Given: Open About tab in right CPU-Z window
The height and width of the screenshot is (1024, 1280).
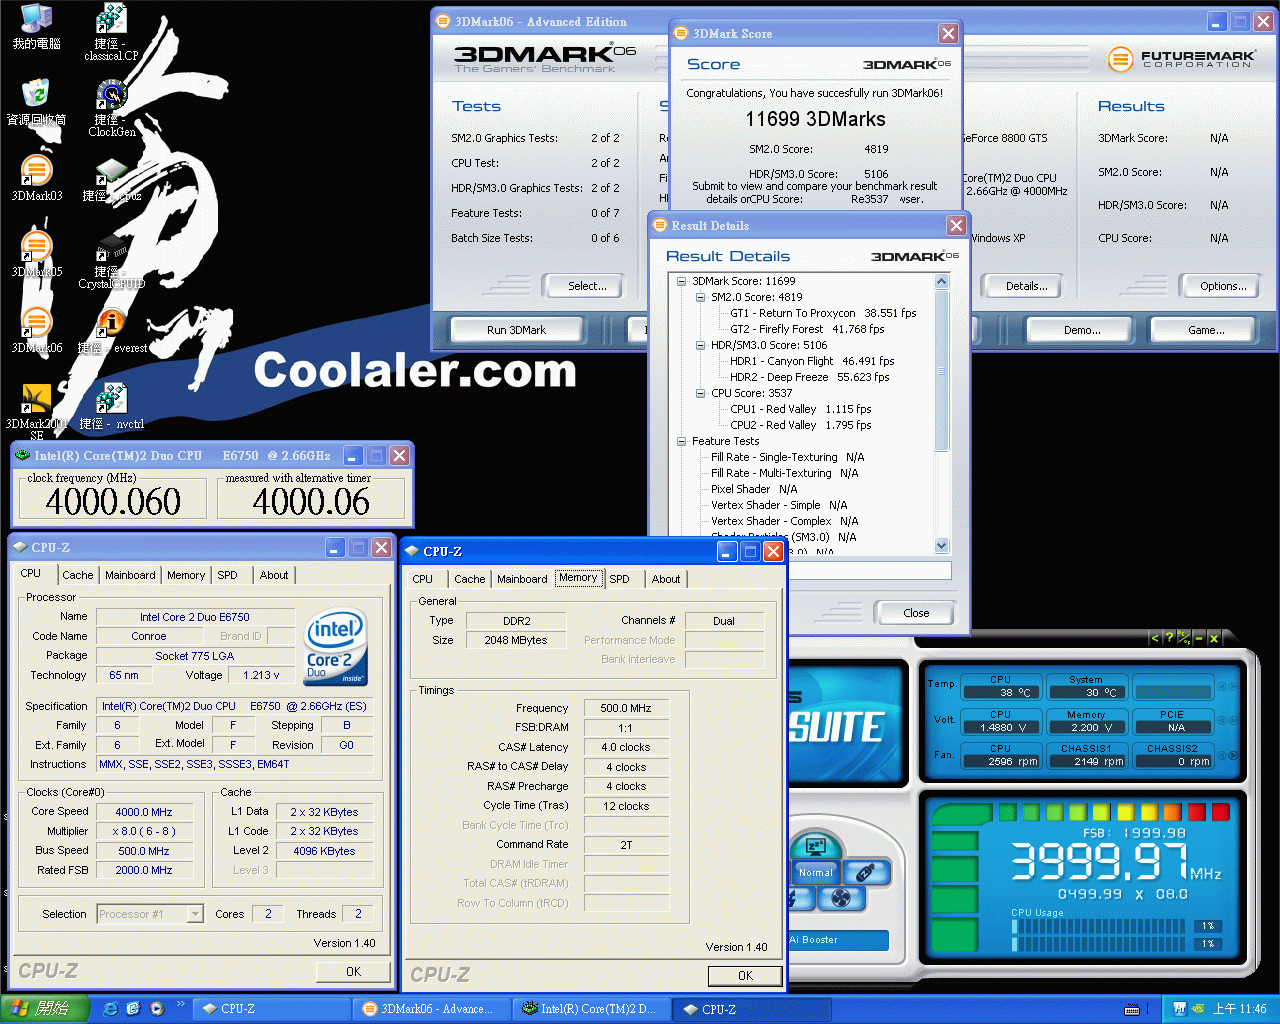Looking at the screenshot, I should click(666, 579).
